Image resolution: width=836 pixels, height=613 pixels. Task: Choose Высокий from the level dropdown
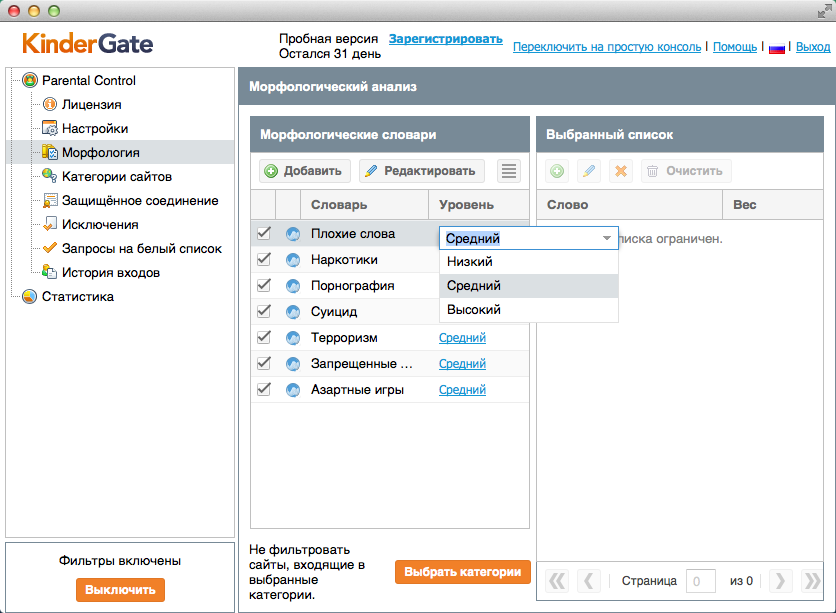(474, 310)
